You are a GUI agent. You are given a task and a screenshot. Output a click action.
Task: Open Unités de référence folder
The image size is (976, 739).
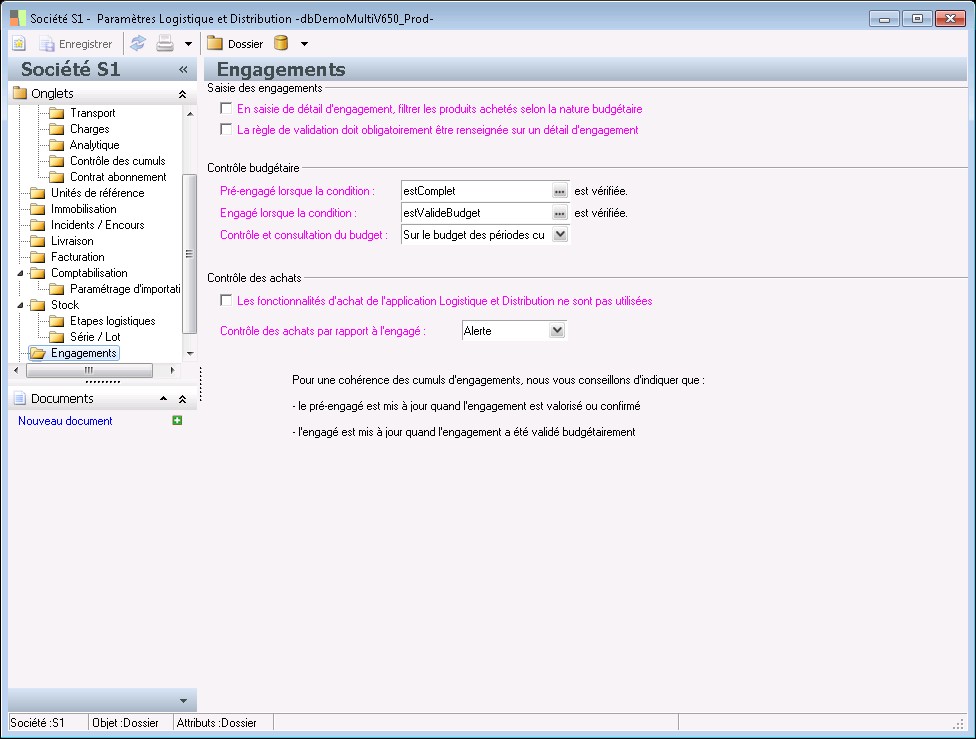pos(97,193)
